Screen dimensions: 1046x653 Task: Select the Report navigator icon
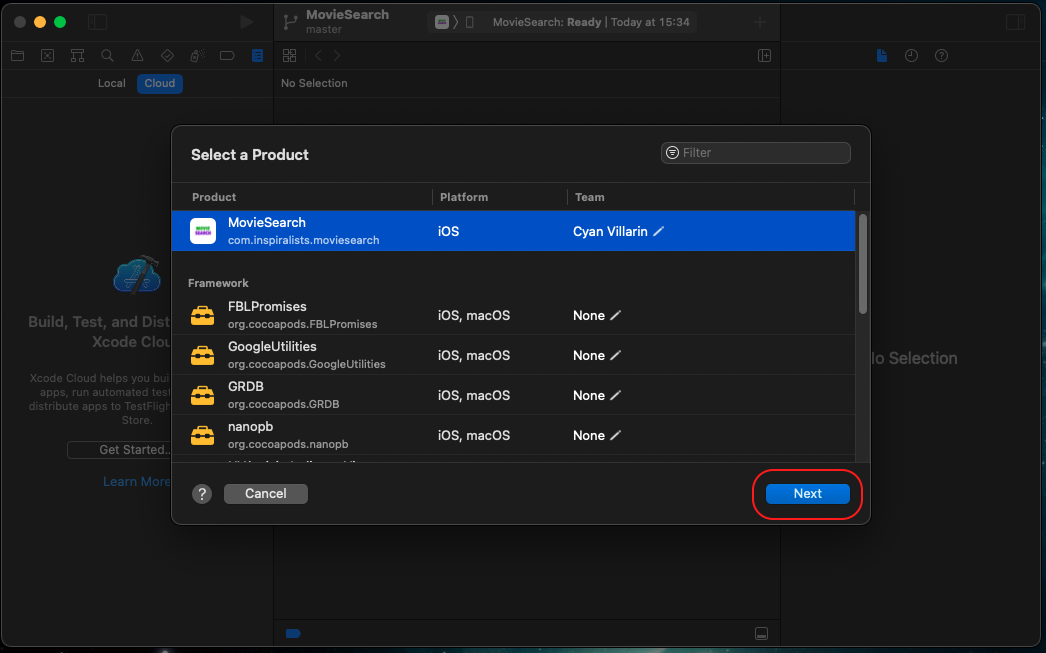tap(257, 56)
